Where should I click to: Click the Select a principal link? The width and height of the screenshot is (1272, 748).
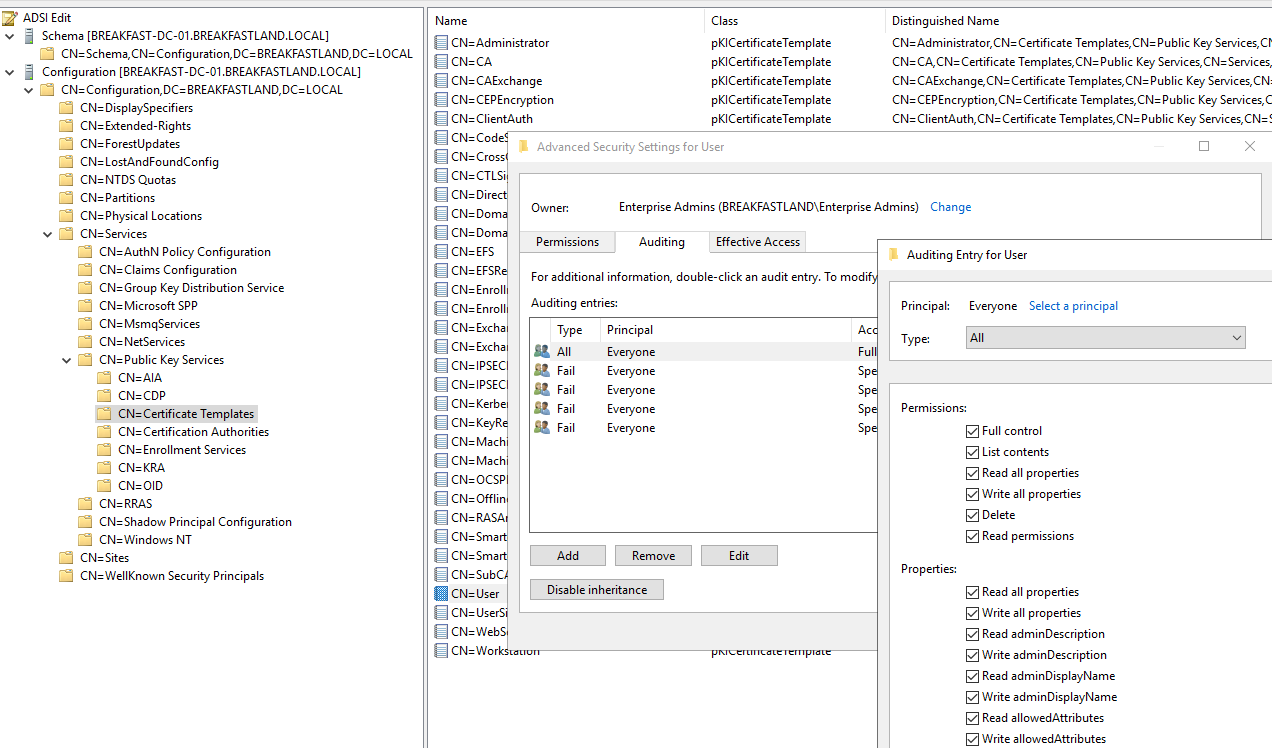pos(1073,306)
